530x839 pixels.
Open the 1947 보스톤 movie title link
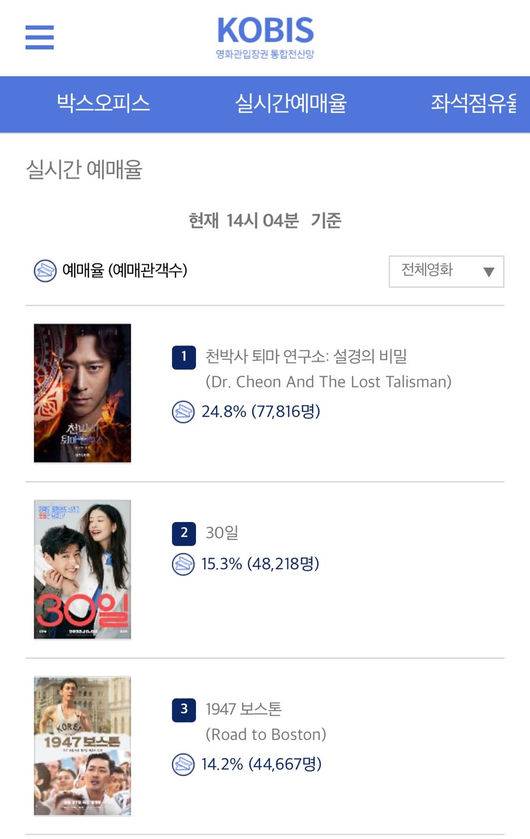pyautogui.click(x=243, y=709)
